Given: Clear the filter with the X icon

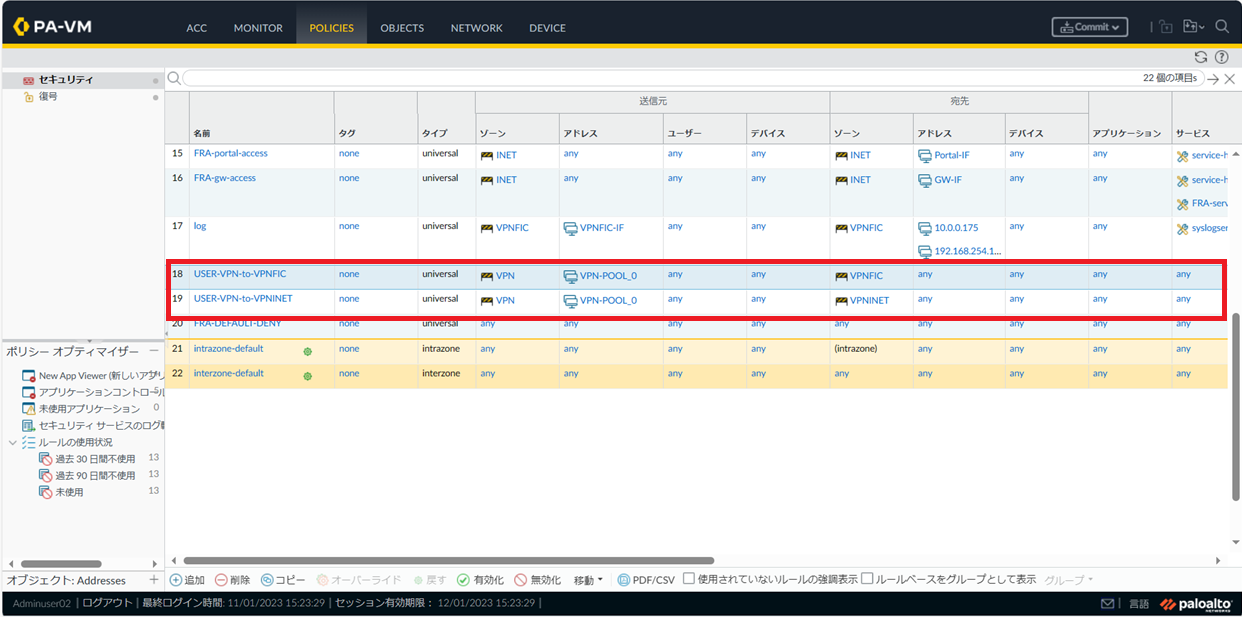Looking at the screenshot, I should pos(1230,79).
